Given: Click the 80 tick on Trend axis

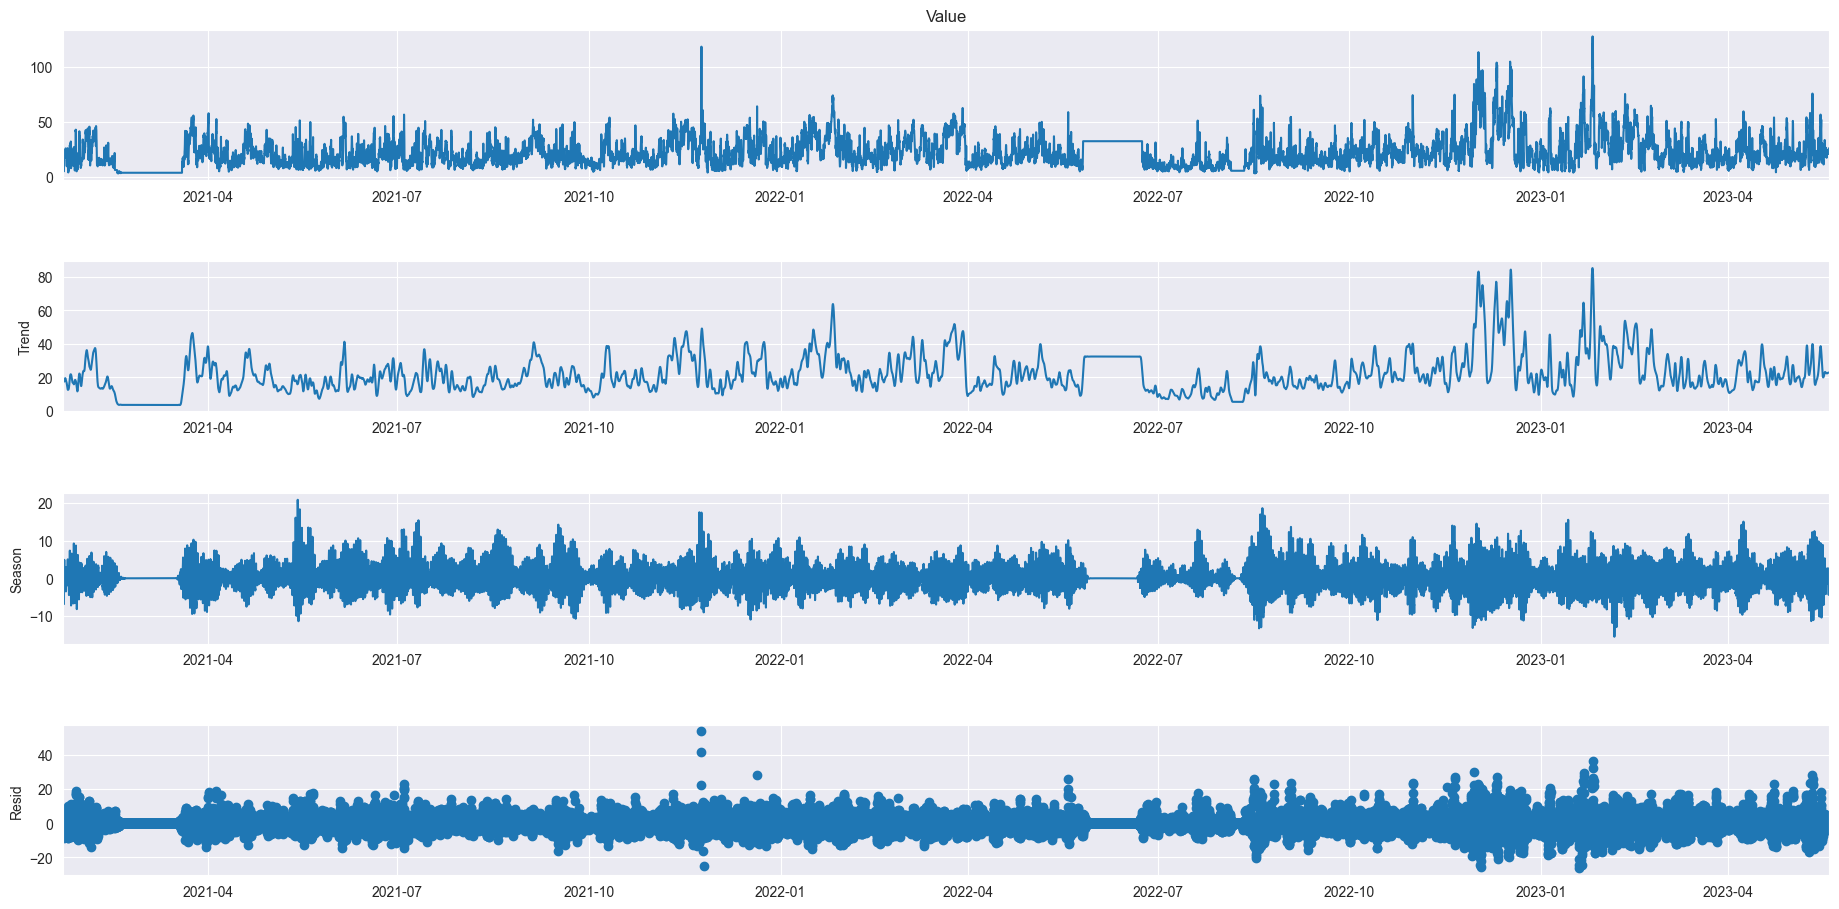Looking at the screenshot, I should point(46,277).
